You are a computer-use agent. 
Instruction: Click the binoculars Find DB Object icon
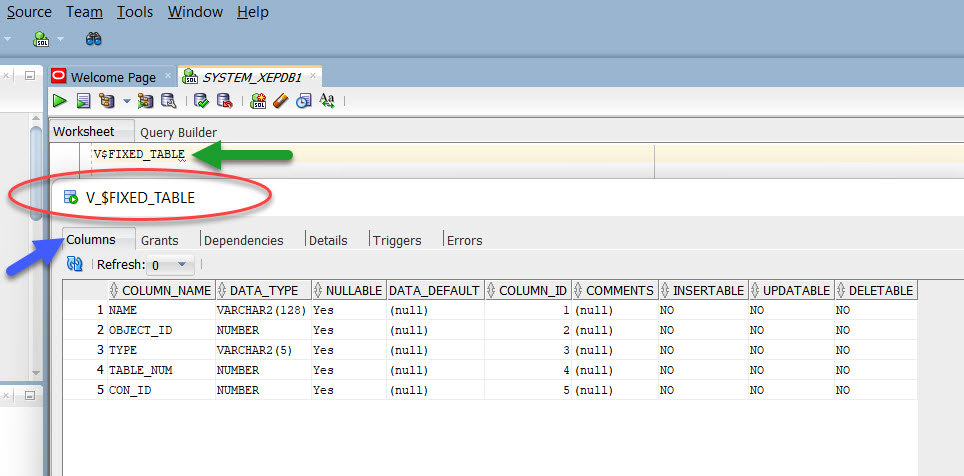coord(93,39)
